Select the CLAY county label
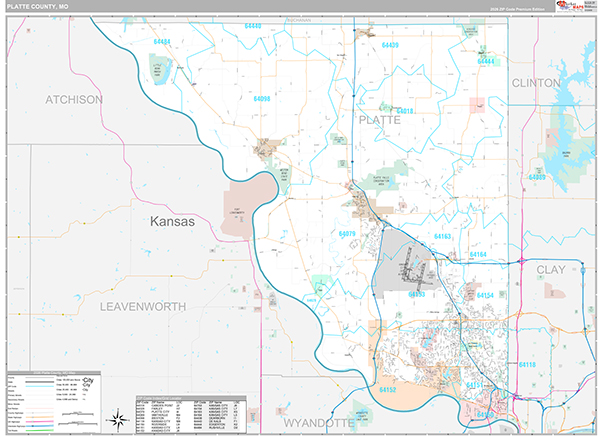 (551, 269)
